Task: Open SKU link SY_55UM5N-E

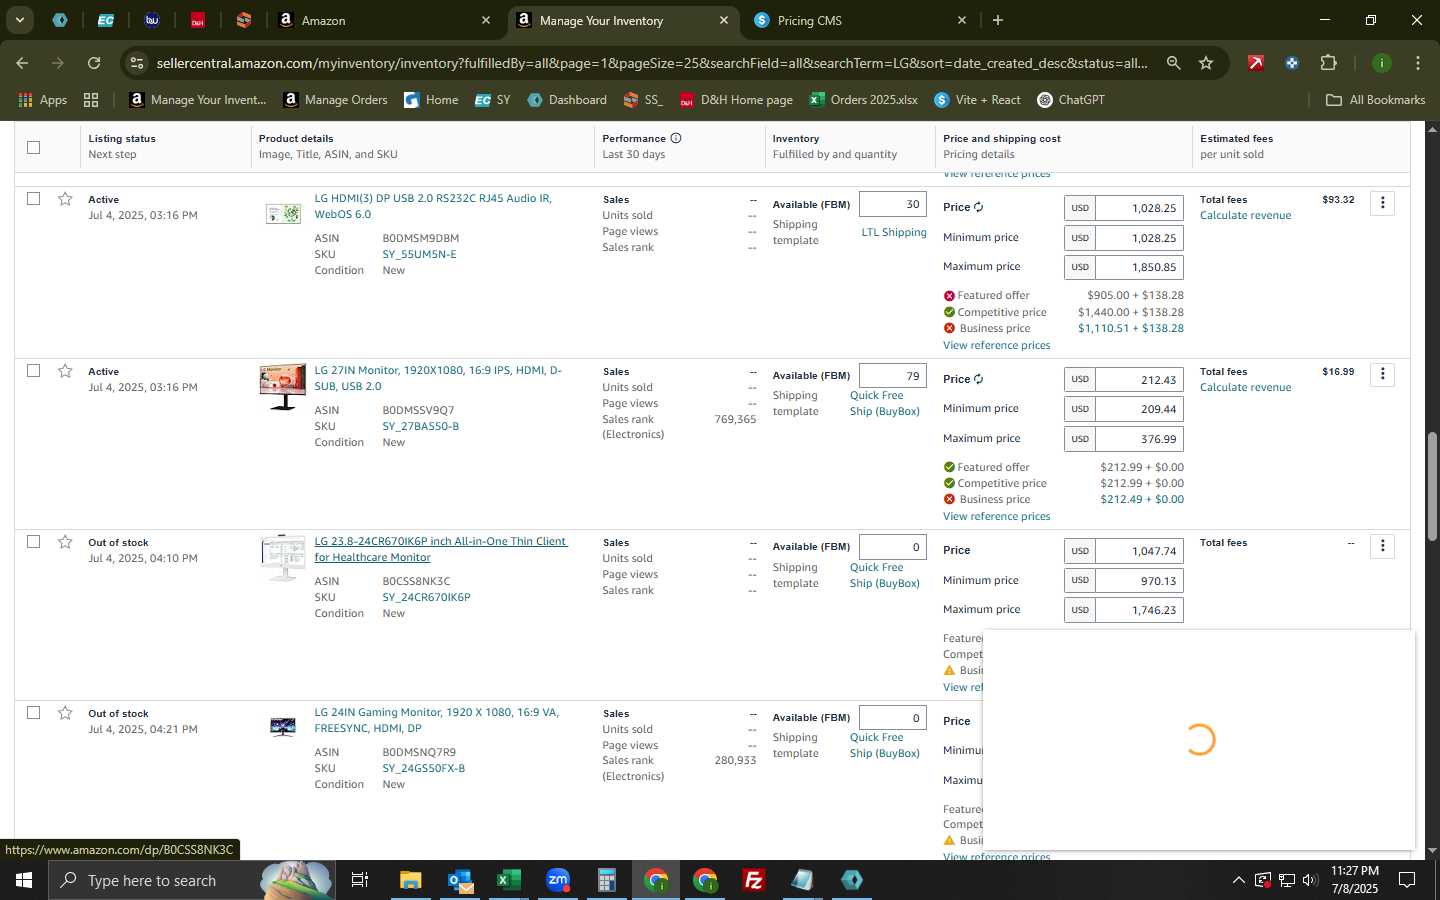Action: tap(419, 254)
